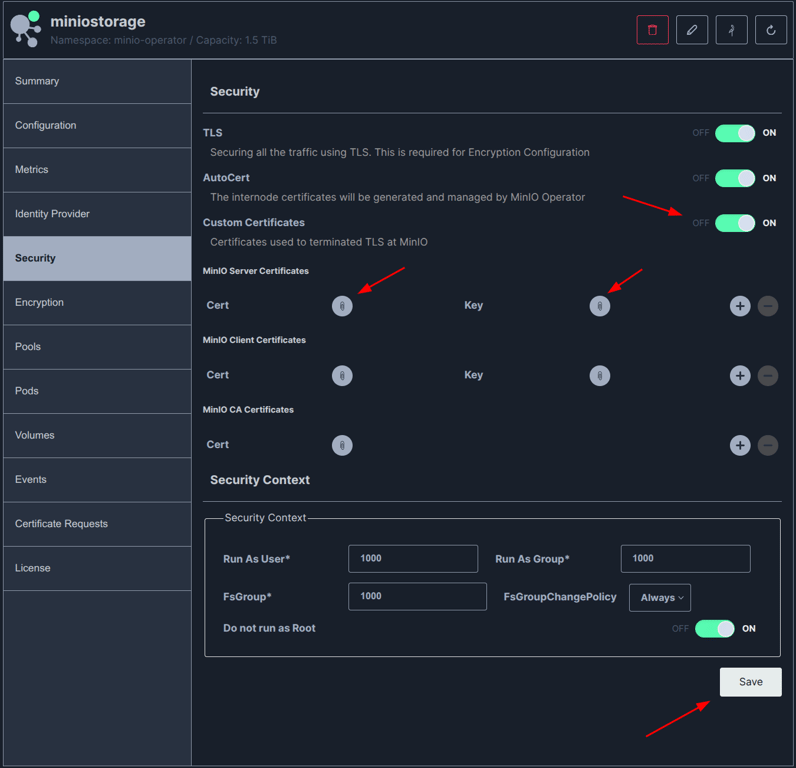This screenshot has height=768, width=796.
Task: Click the MinIO Server Certificates heading
Action: [256, 271]
